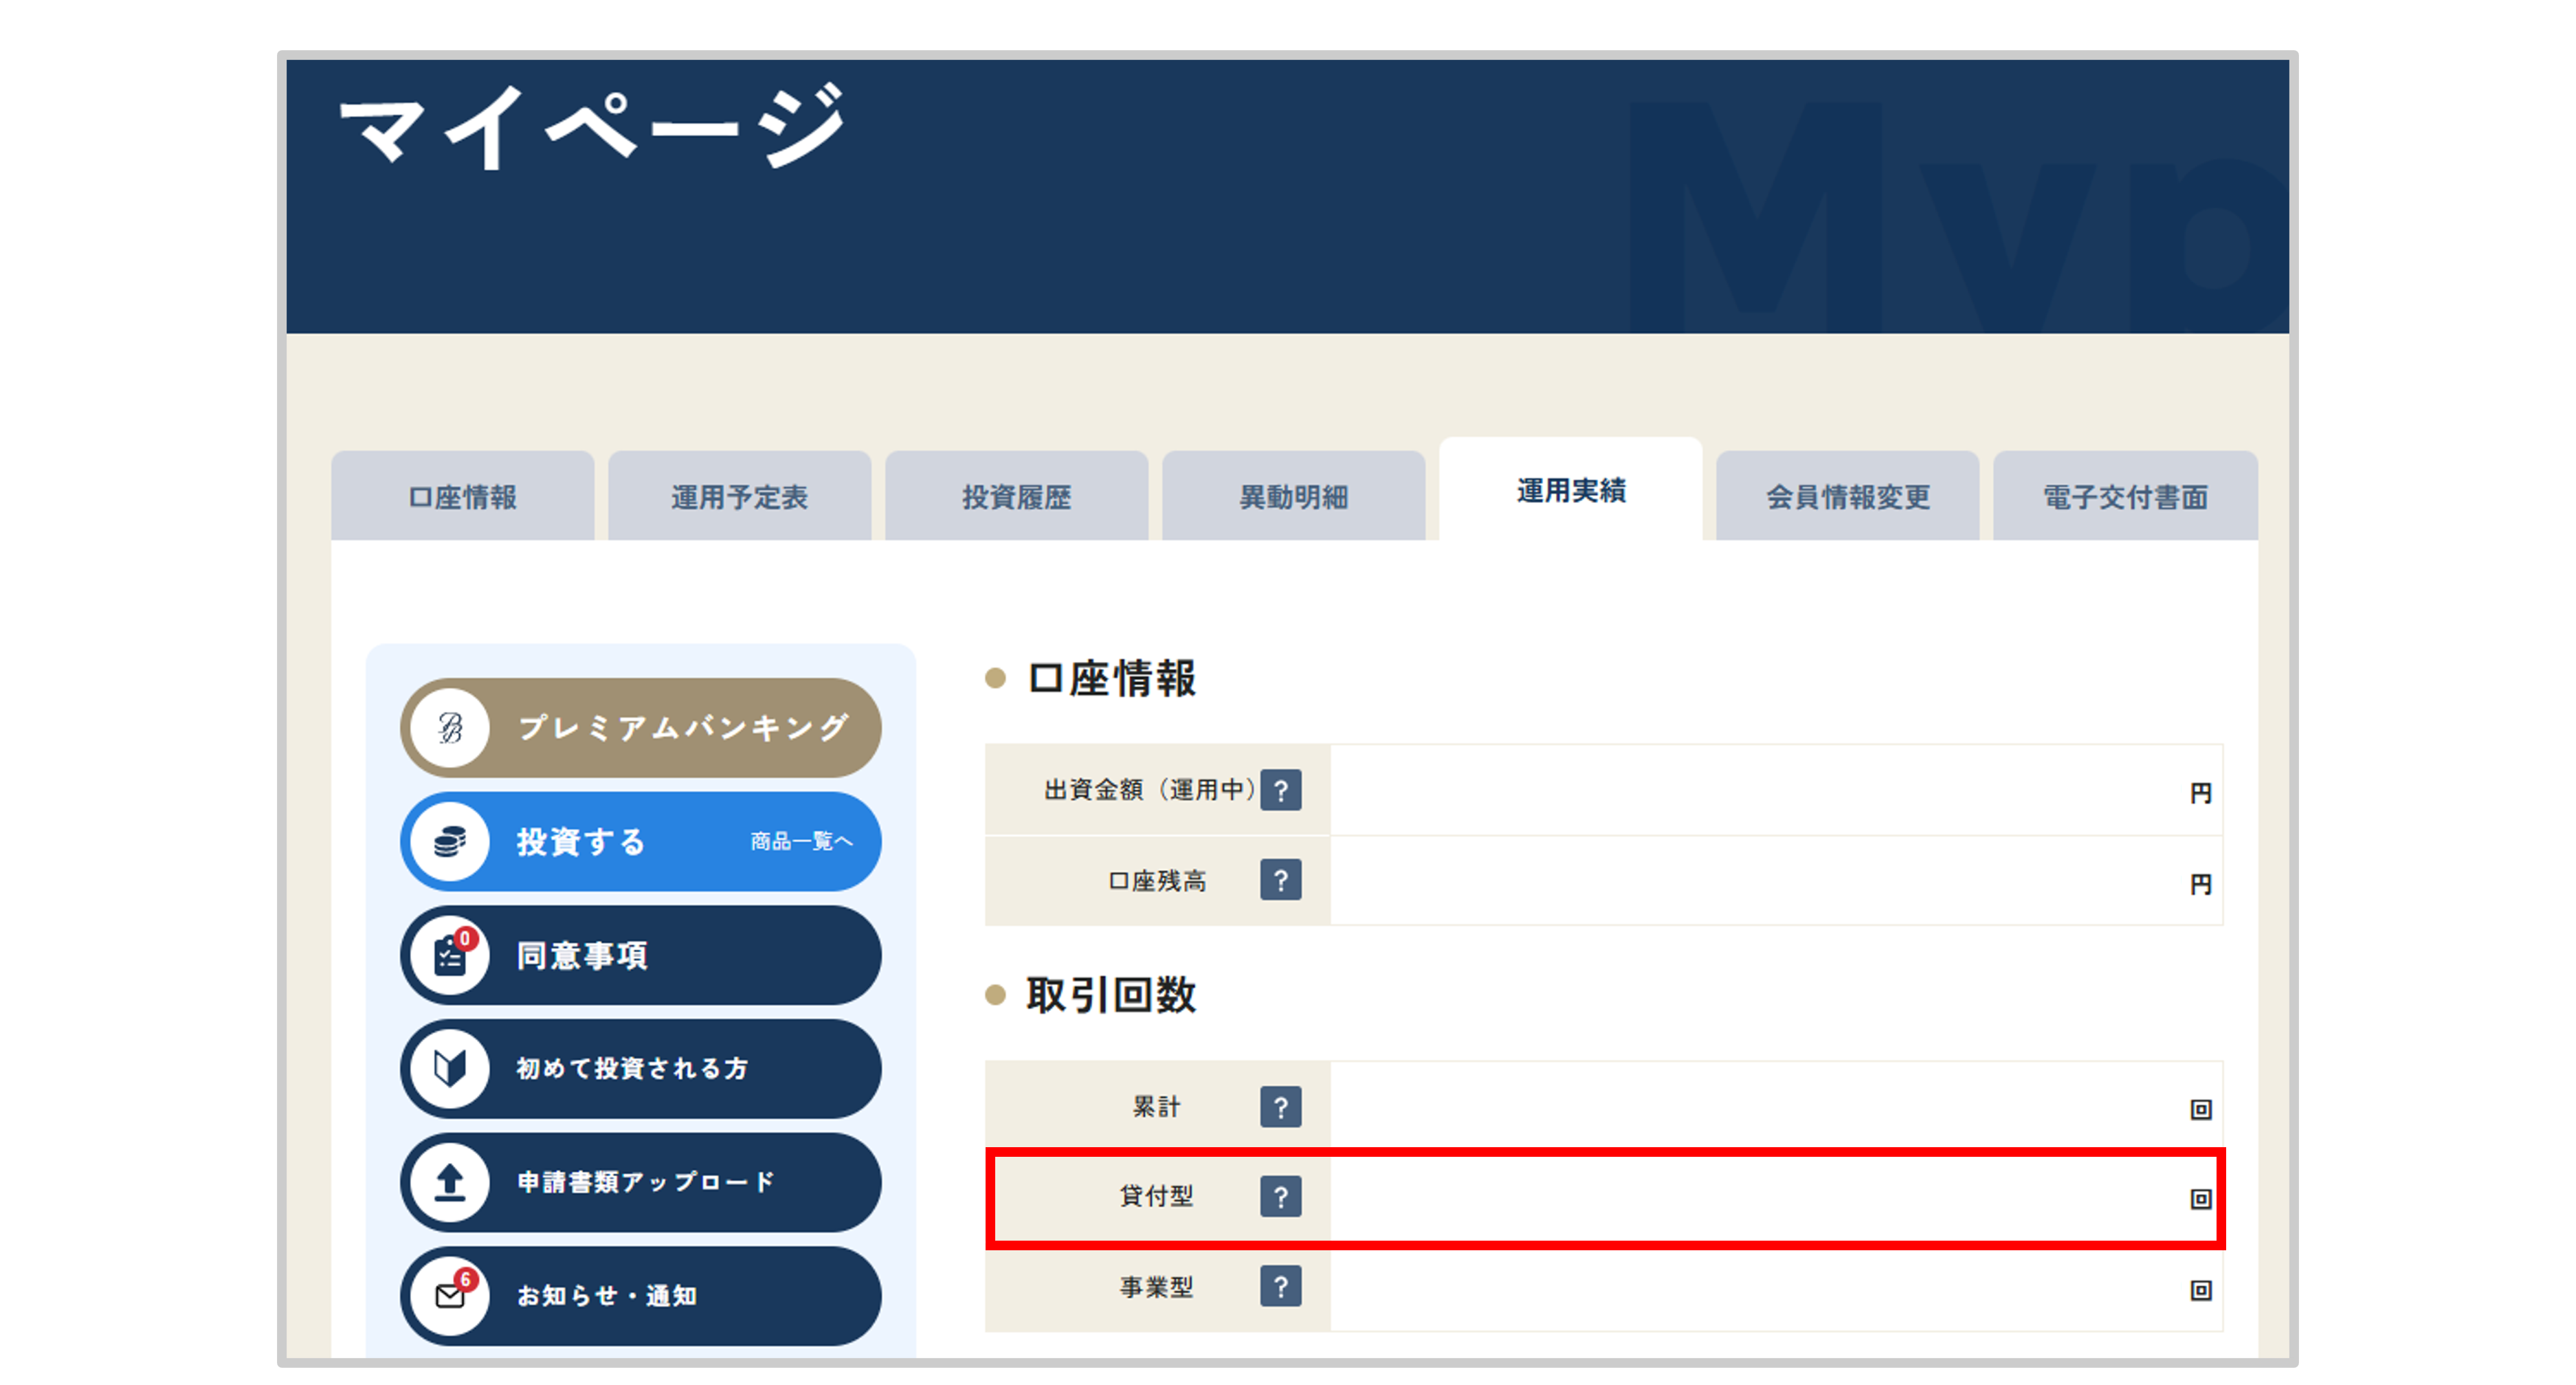Click the help icon beside 出資金額（運用中）
Screen dimensions: 2576x1385
(x=1280, y=790)
